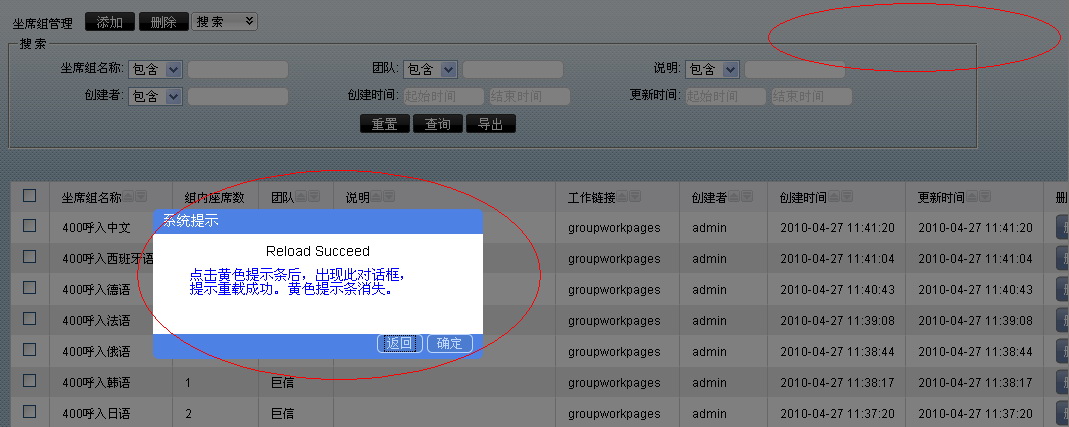
Task: Click descending sort icon for 说明 column
Action: (390, 198)
